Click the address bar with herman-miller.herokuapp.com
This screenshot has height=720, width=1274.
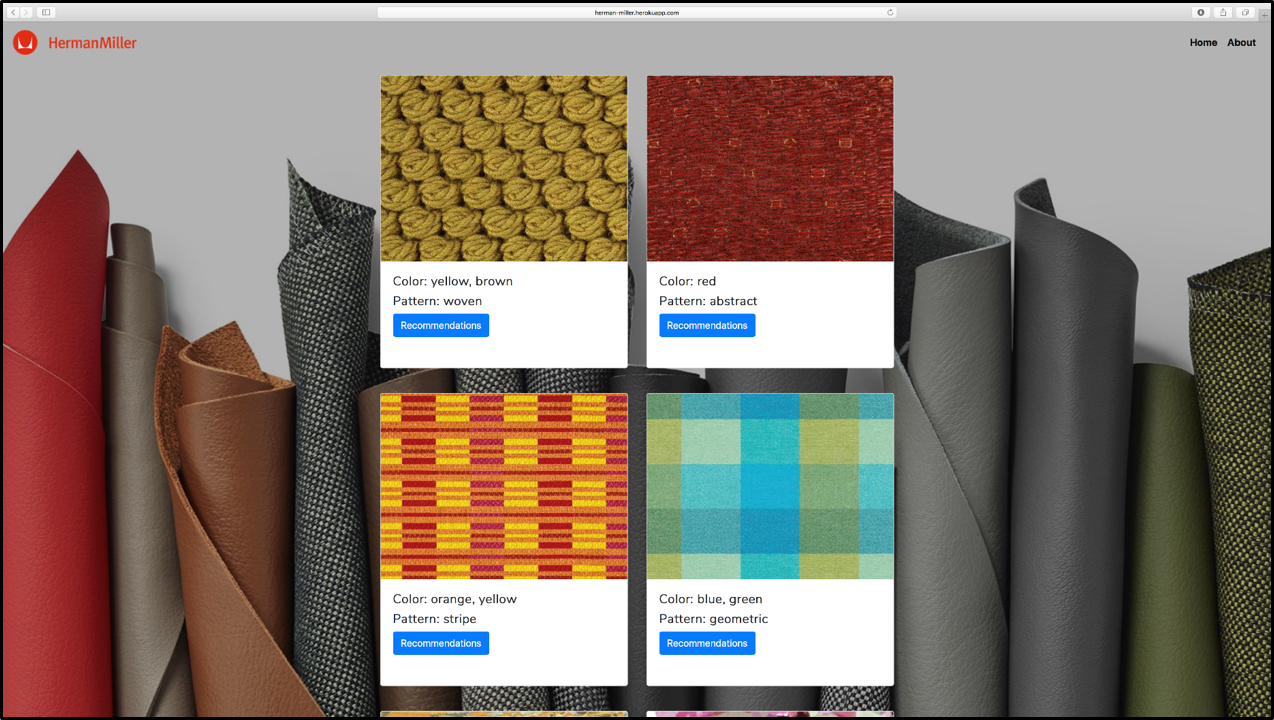(637, 12)
